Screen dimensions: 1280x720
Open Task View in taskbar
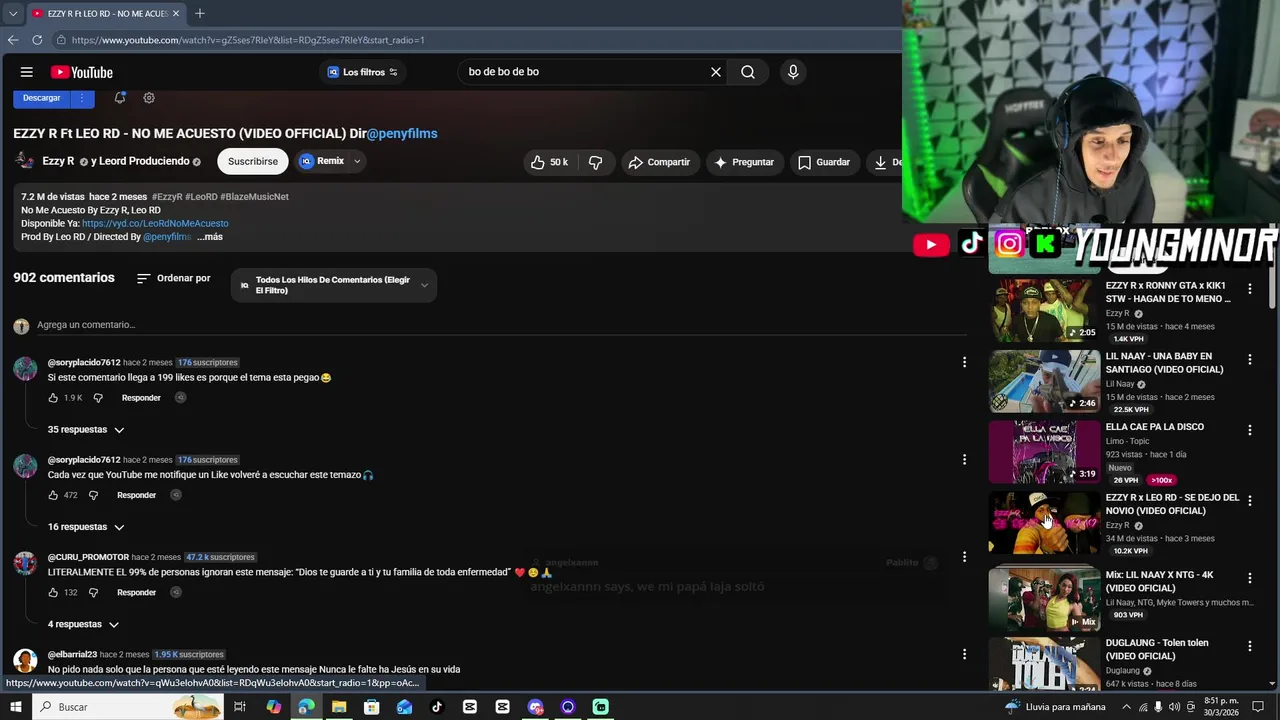(x=240, y=707)
